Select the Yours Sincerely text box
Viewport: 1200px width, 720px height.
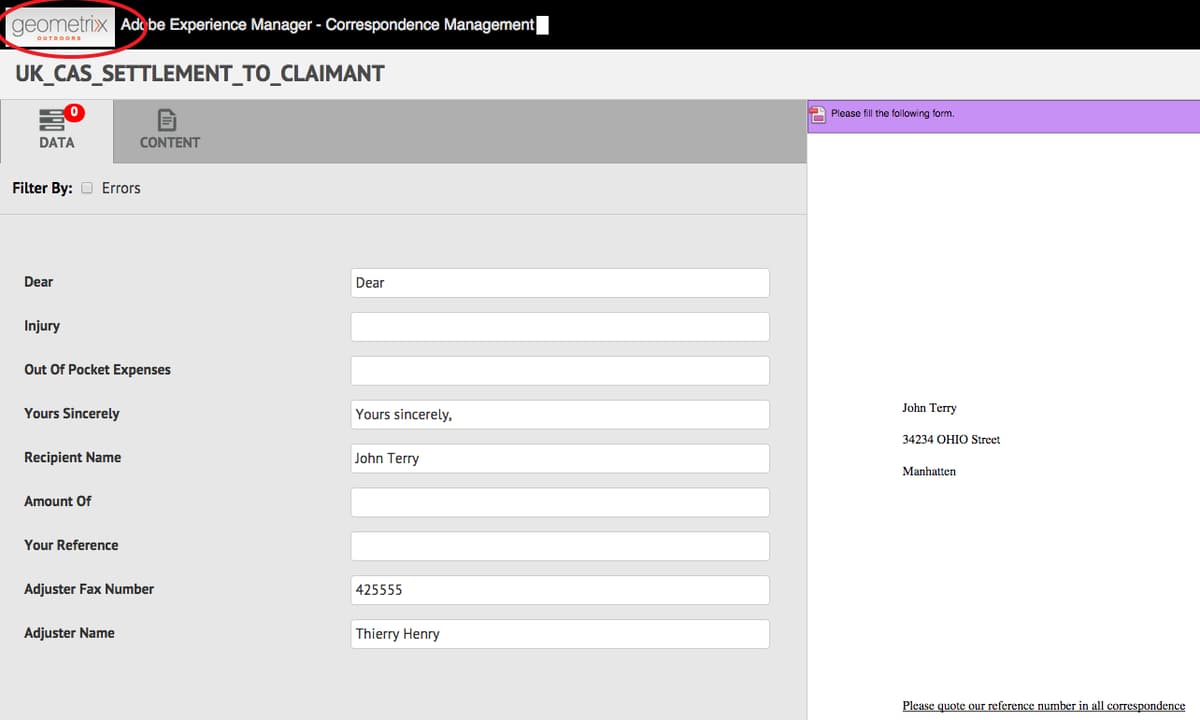pos(559,414)
